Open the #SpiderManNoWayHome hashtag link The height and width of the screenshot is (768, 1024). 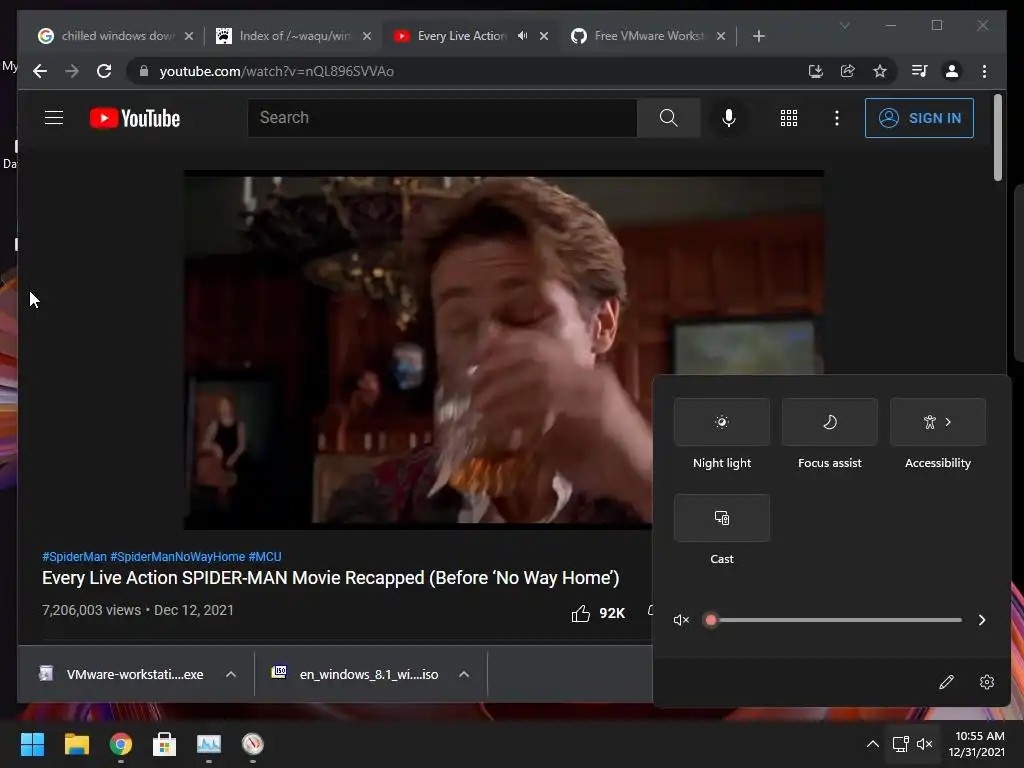tap(178, 556)
